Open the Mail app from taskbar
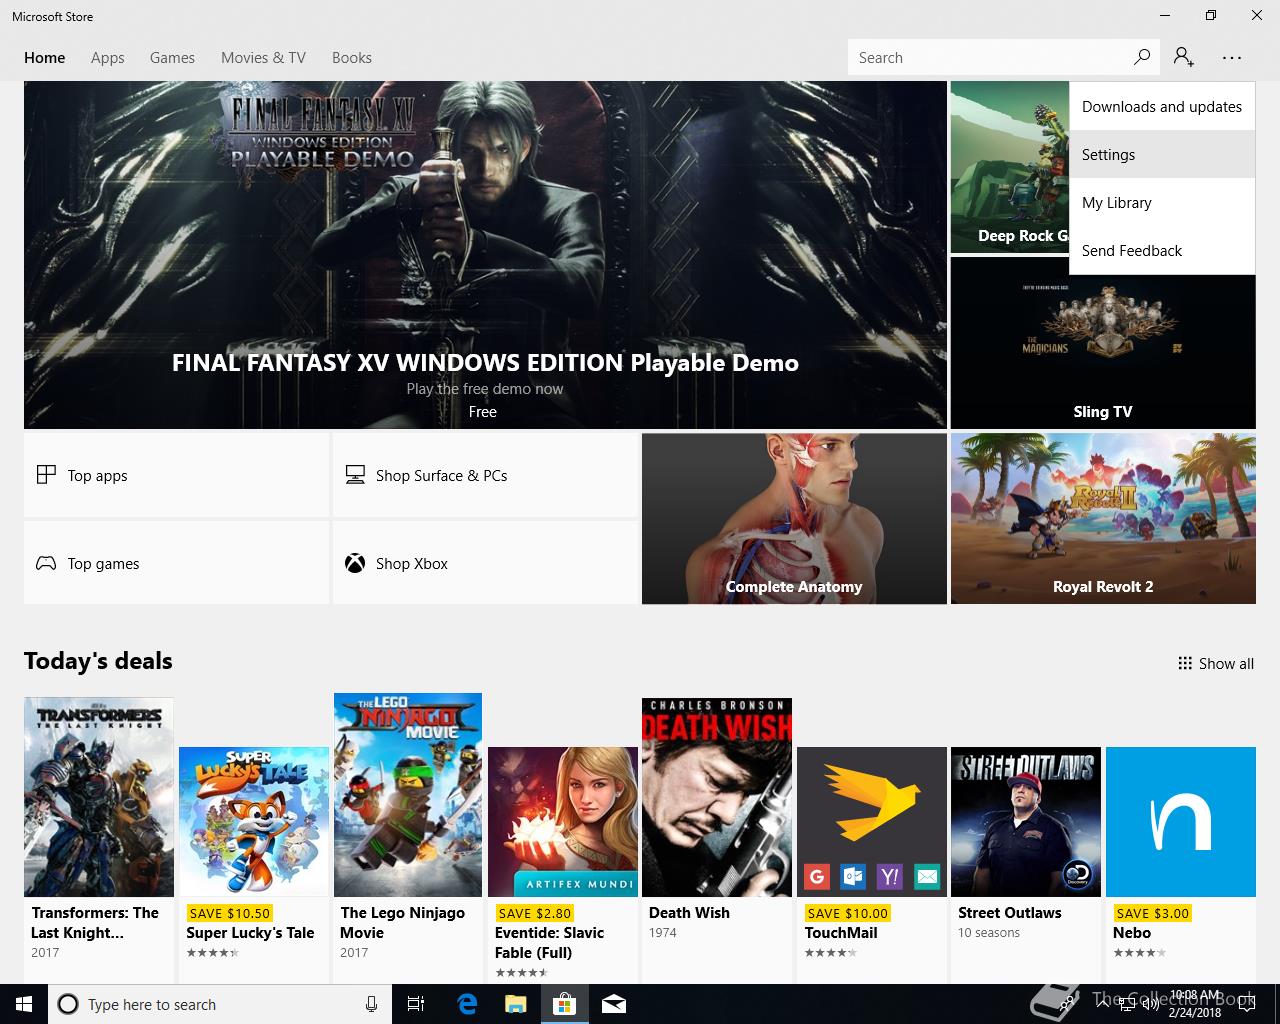Viewport: 1280px width, 1024px height. tap(614, 1004)
